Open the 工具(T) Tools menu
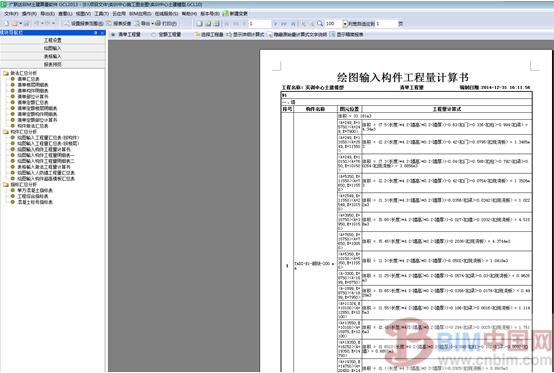The width and height of the screenshot is (554, 373). point(101,14)
